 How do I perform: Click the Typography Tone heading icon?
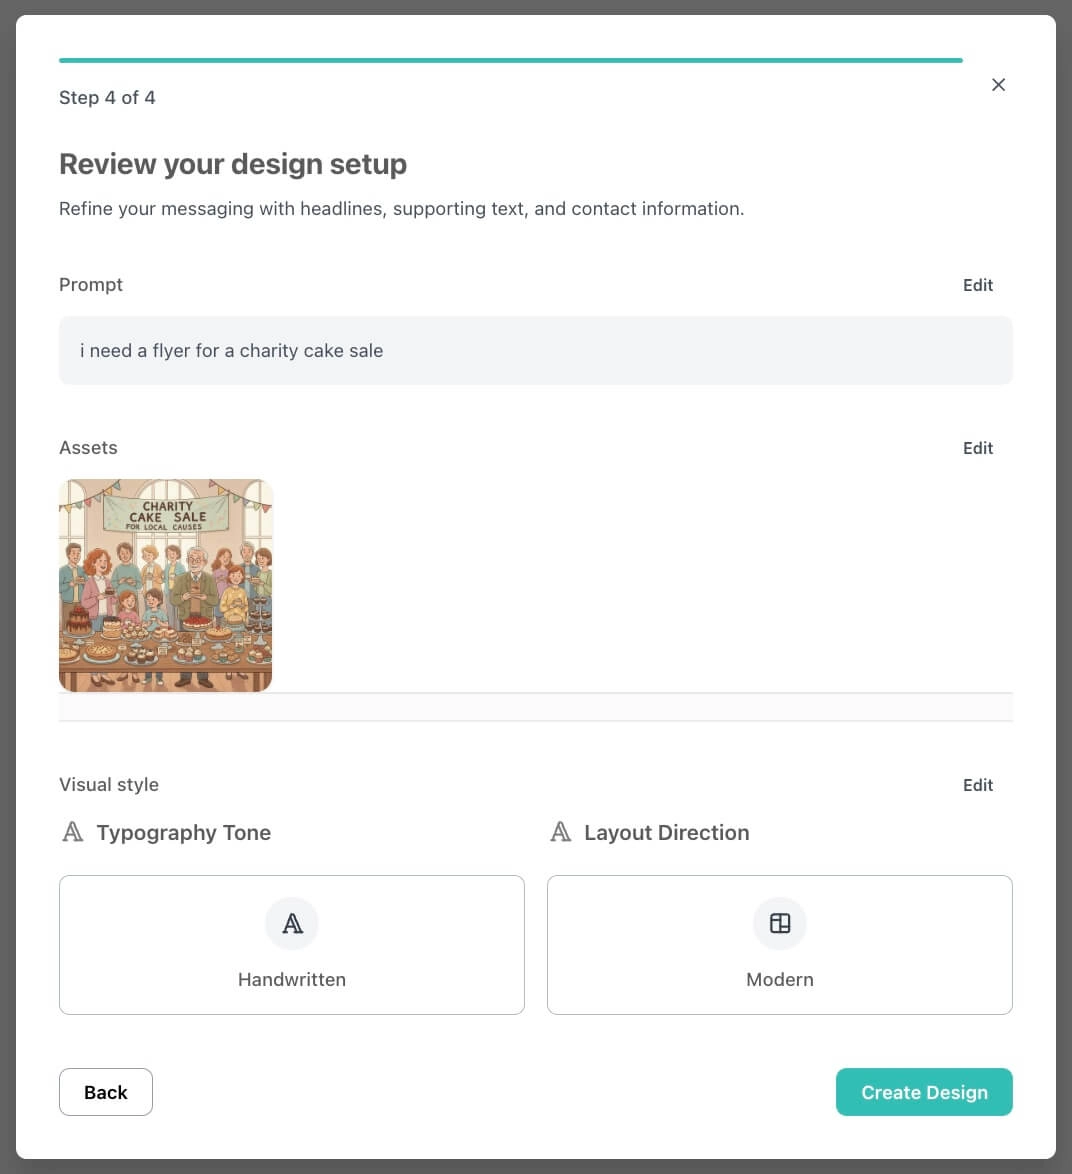pyautogui.click(x=73, y=832)
